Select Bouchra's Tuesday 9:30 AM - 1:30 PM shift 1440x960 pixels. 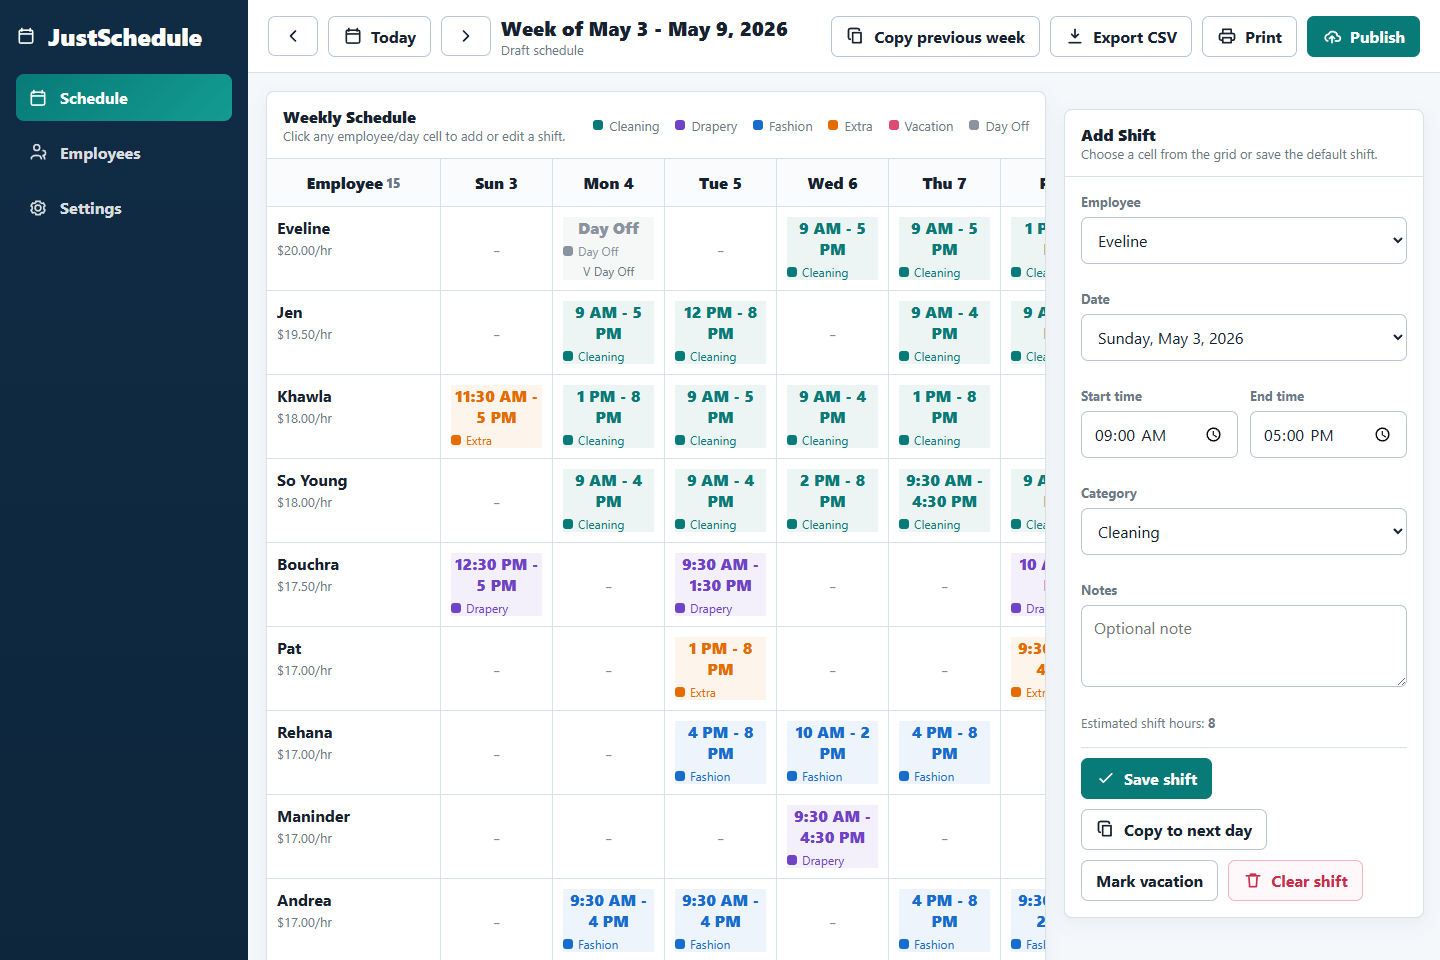point(720,585)
